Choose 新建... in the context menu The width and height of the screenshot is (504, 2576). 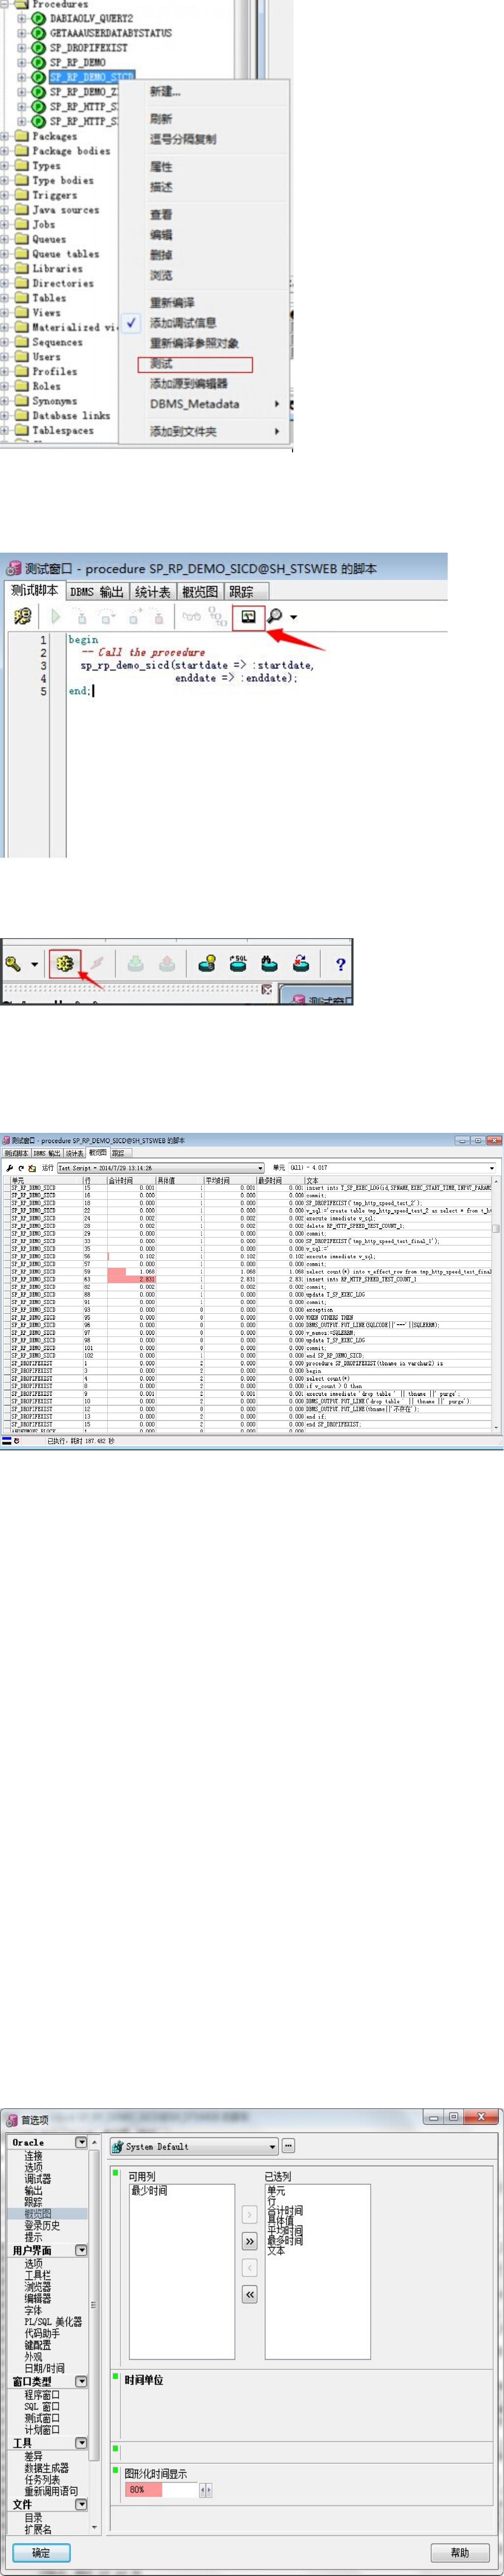[x=165, y=92]
